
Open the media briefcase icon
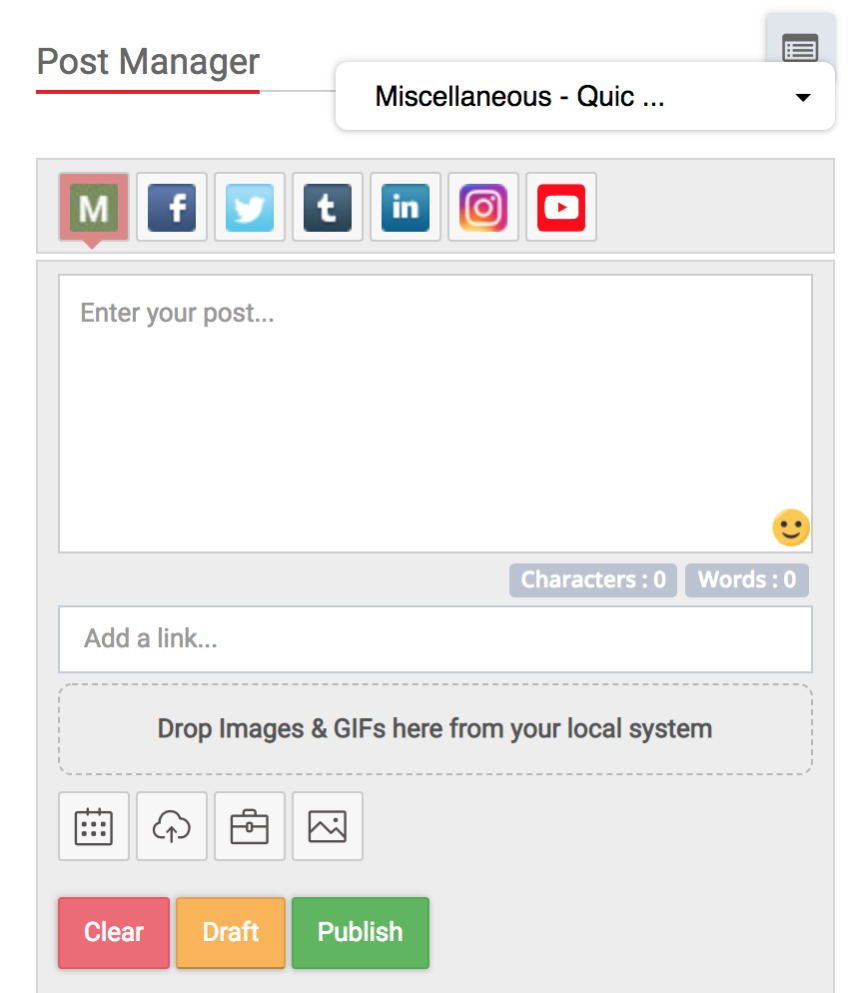(x=249, y=826)
